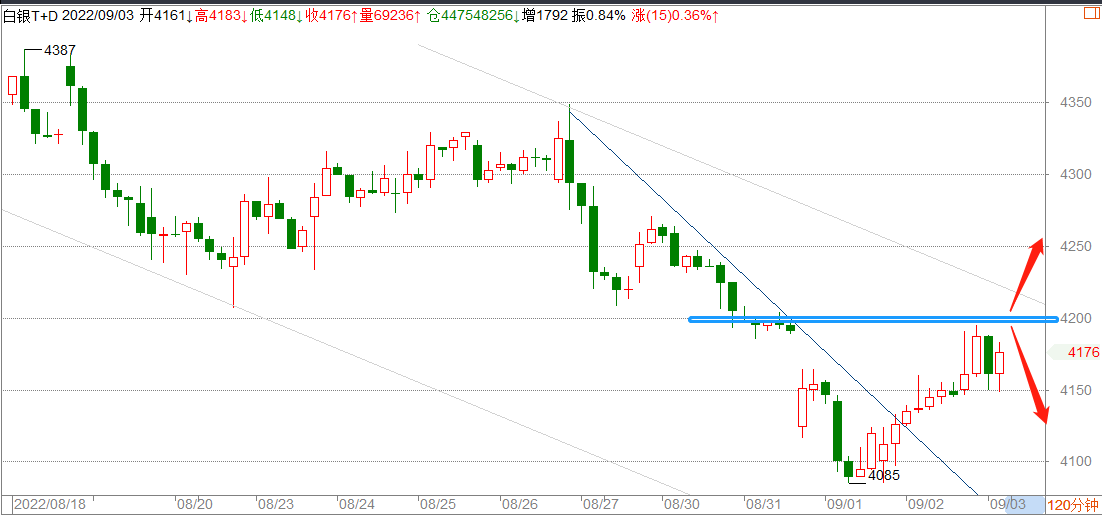Viewport: 1102px width, 515px height.
Task: Click the 4250 price axis label
Action: pos(1075,247)
